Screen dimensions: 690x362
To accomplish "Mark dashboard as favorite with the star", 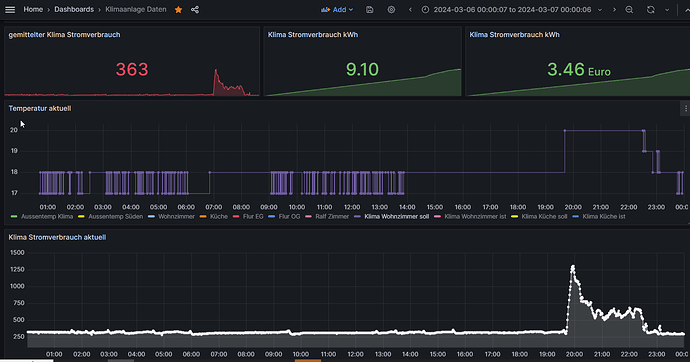I will coord(178,10).
